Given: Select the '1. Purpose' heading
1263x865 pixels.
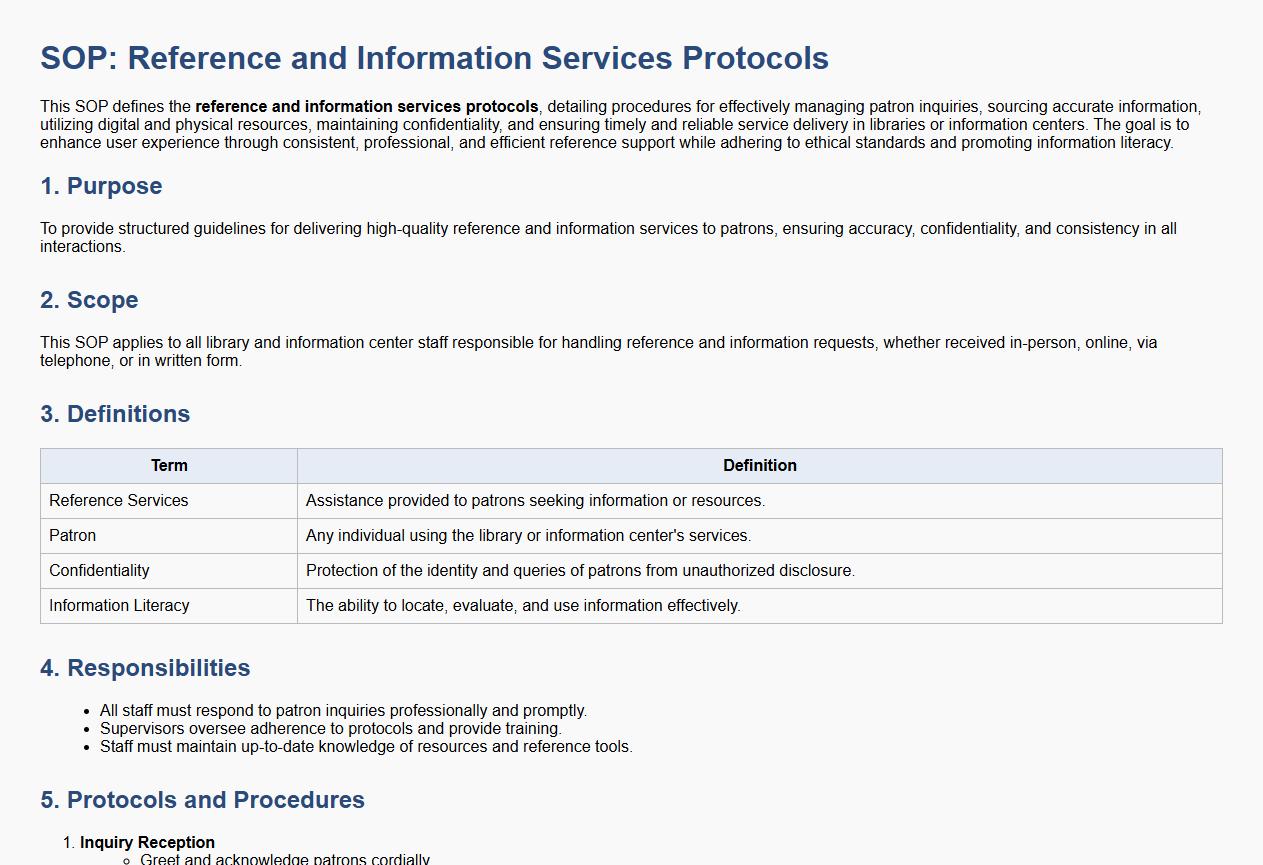Looking at the screenshot, I should coord(101,186).
